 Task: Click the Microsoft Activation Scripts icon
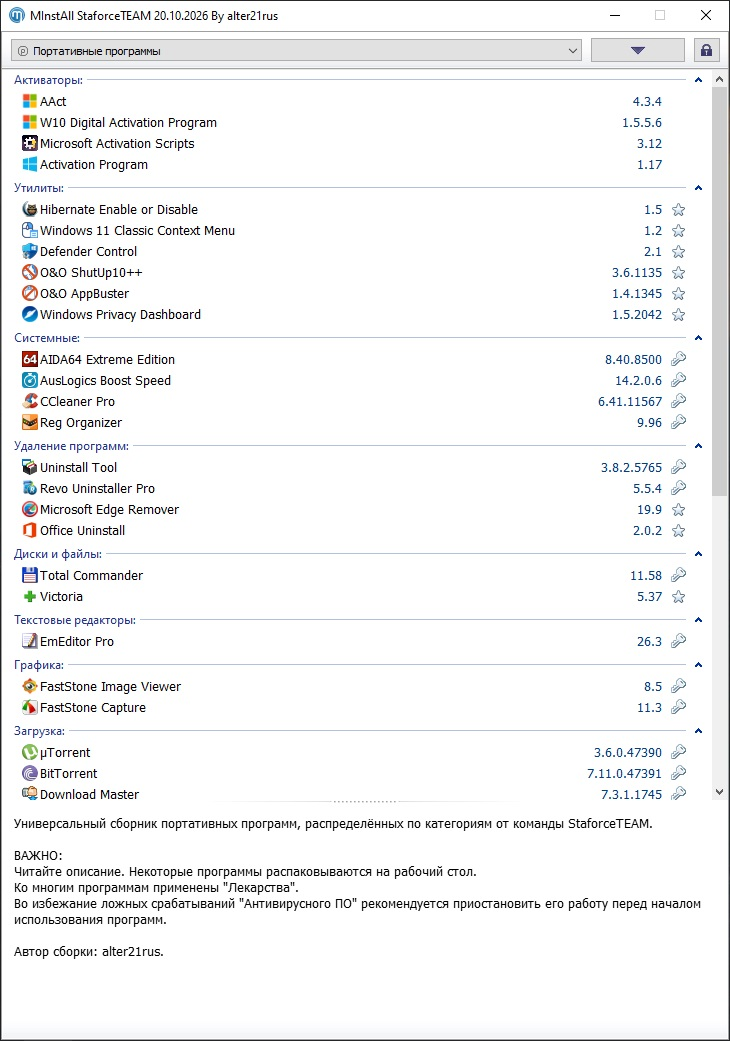point(29,143)
